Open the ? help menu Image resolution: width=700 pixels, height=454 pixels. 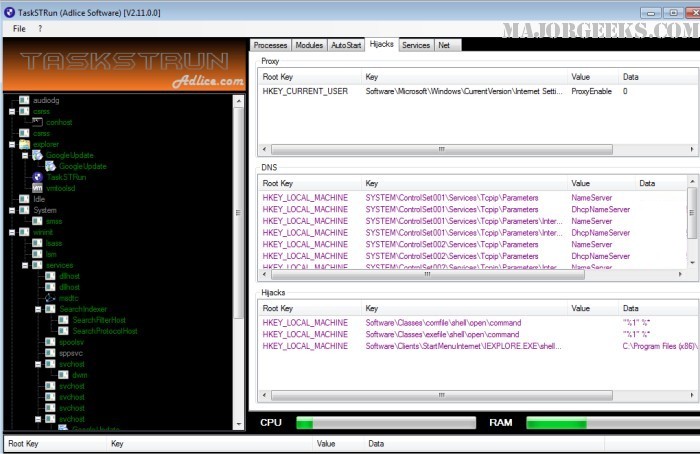click(40, 29)
